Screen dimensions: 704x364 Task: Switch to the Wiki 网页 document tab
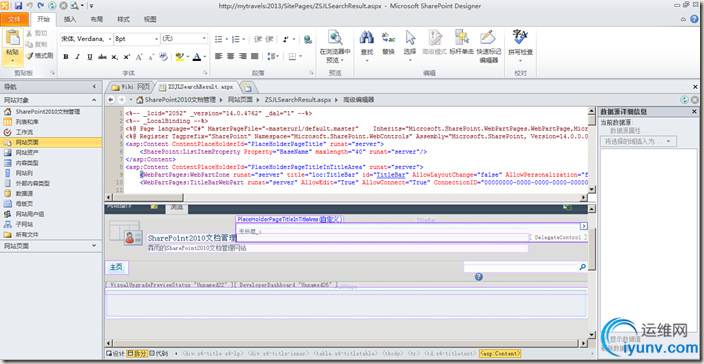[x=131, y=87]
